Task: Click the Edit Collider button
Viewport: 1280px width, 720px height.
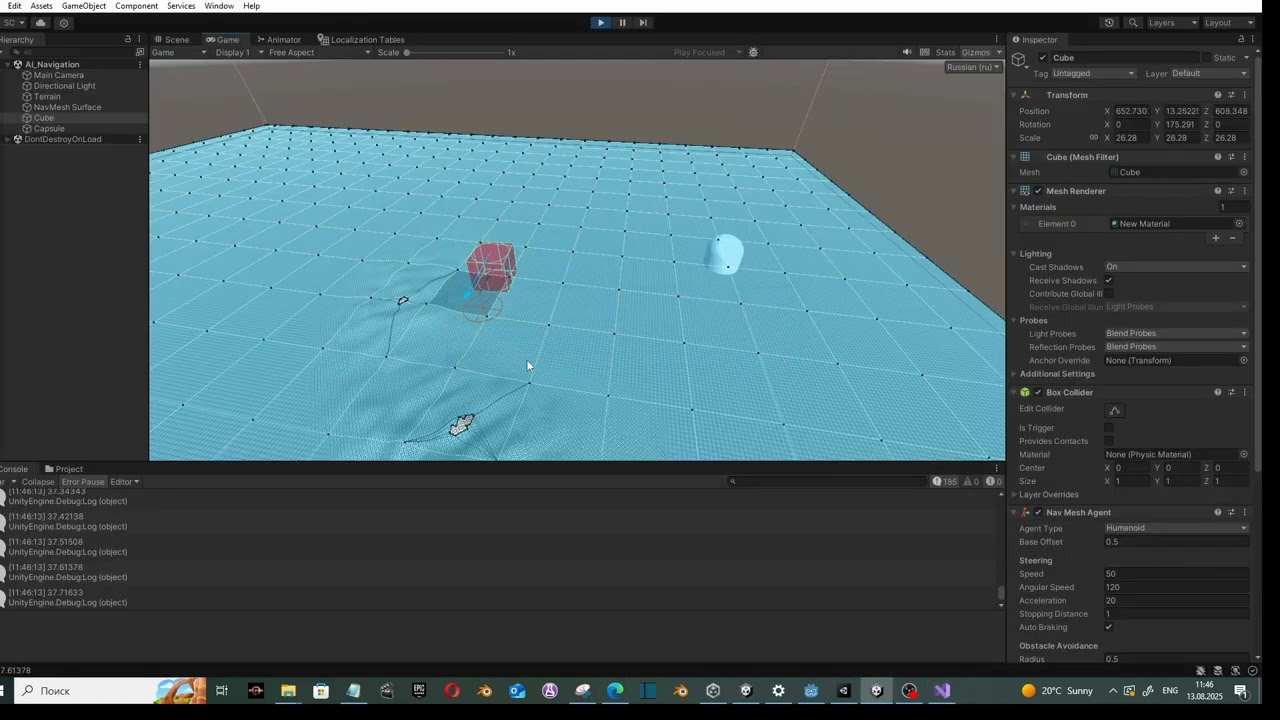Action: [1115, 410]
